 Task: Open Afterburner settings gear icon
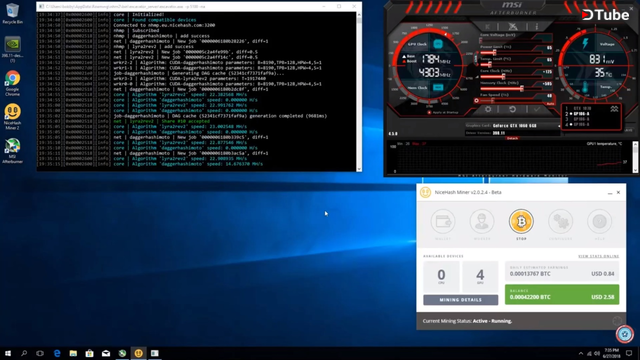point(488,109)
